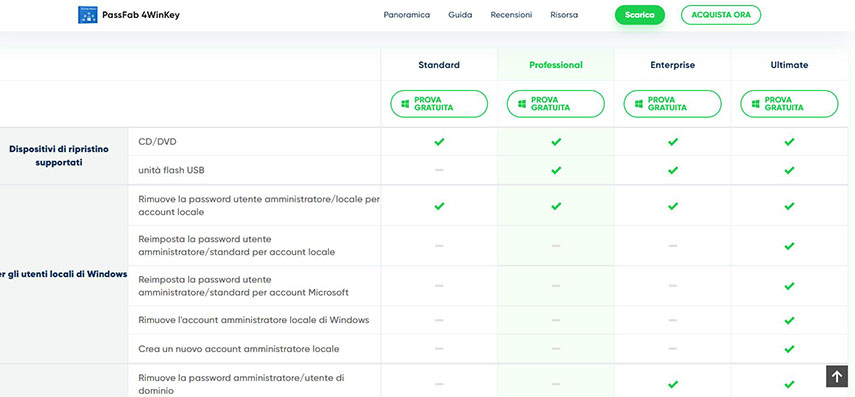
Task: Start Enterprise PROVA GRATUITA trial
Action: (x=672, y=104)
